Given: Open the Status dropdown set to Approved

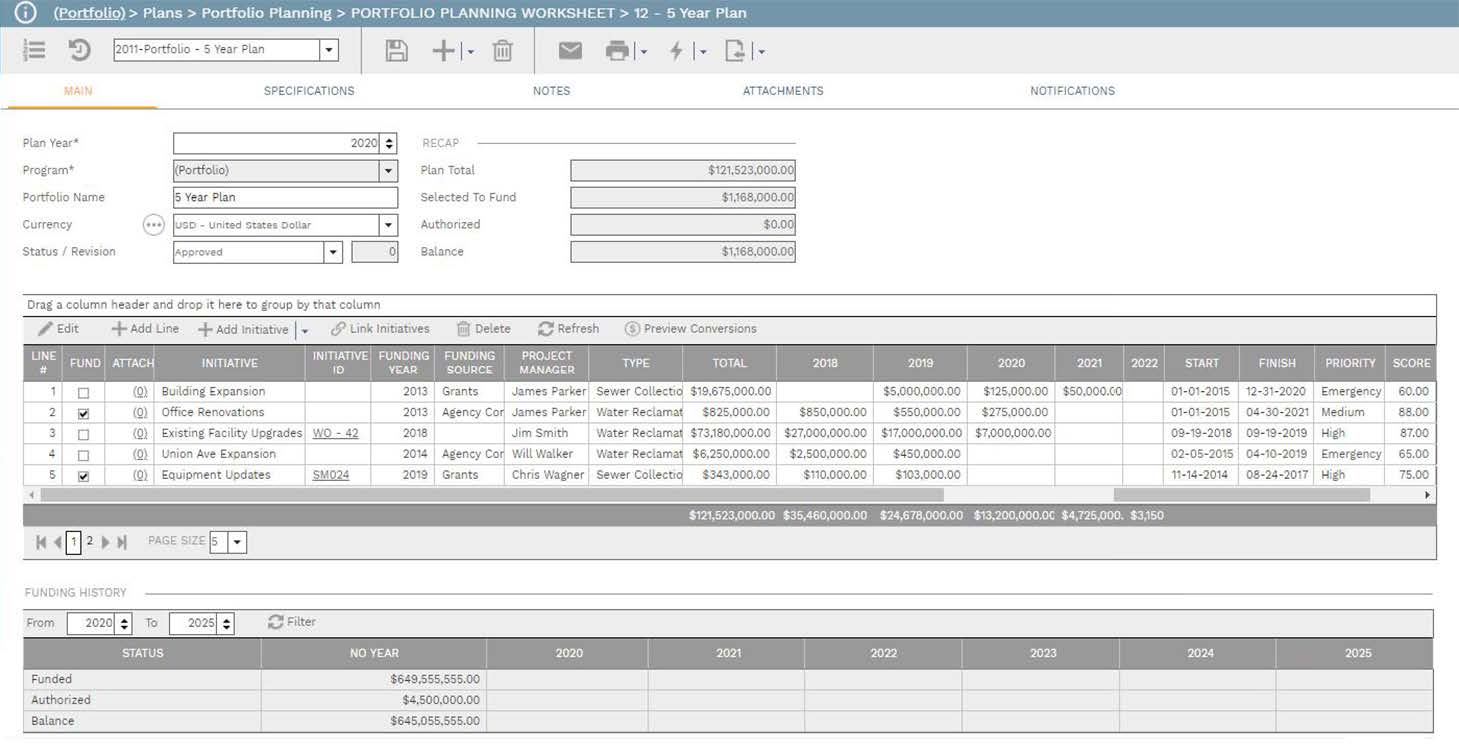Looking at the screenshot, I should pyautogui.click(x=333, y=252).
